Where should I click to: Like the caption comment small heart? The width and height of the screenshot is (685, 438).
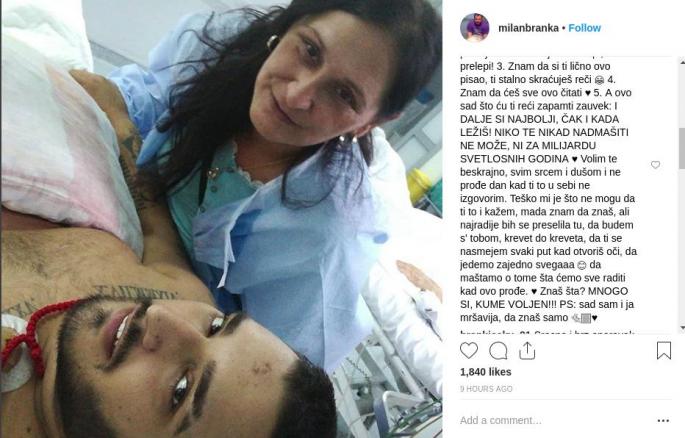655,165
